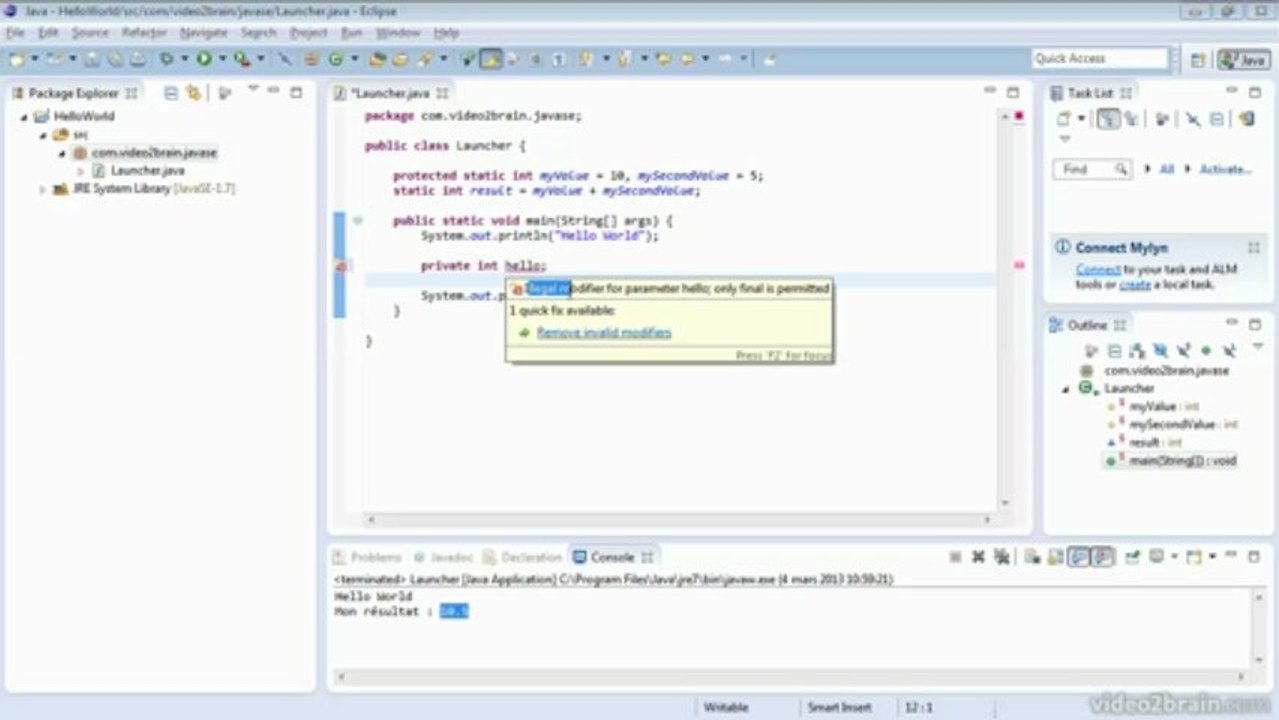Toggle Link with Editor in Package Explorer
This screenshot has height=720, width=1279.
pos(193,93)
